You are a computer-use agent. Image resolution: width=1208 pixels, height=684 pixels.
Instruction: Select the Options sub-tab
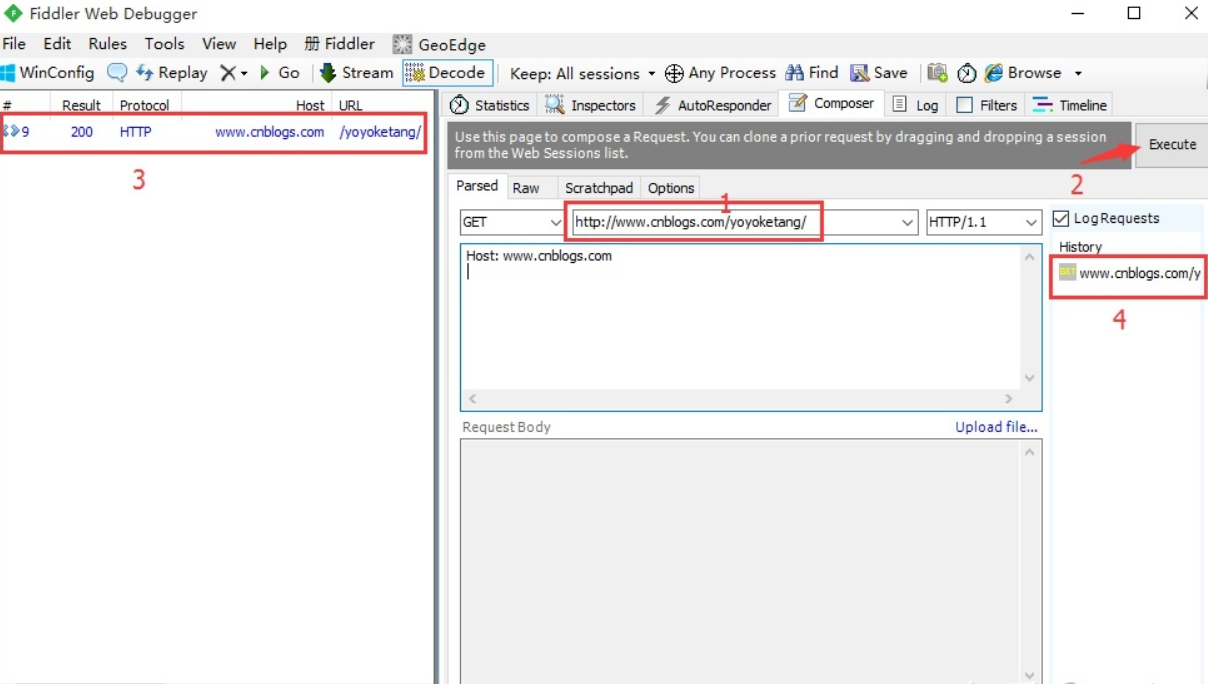671,188
